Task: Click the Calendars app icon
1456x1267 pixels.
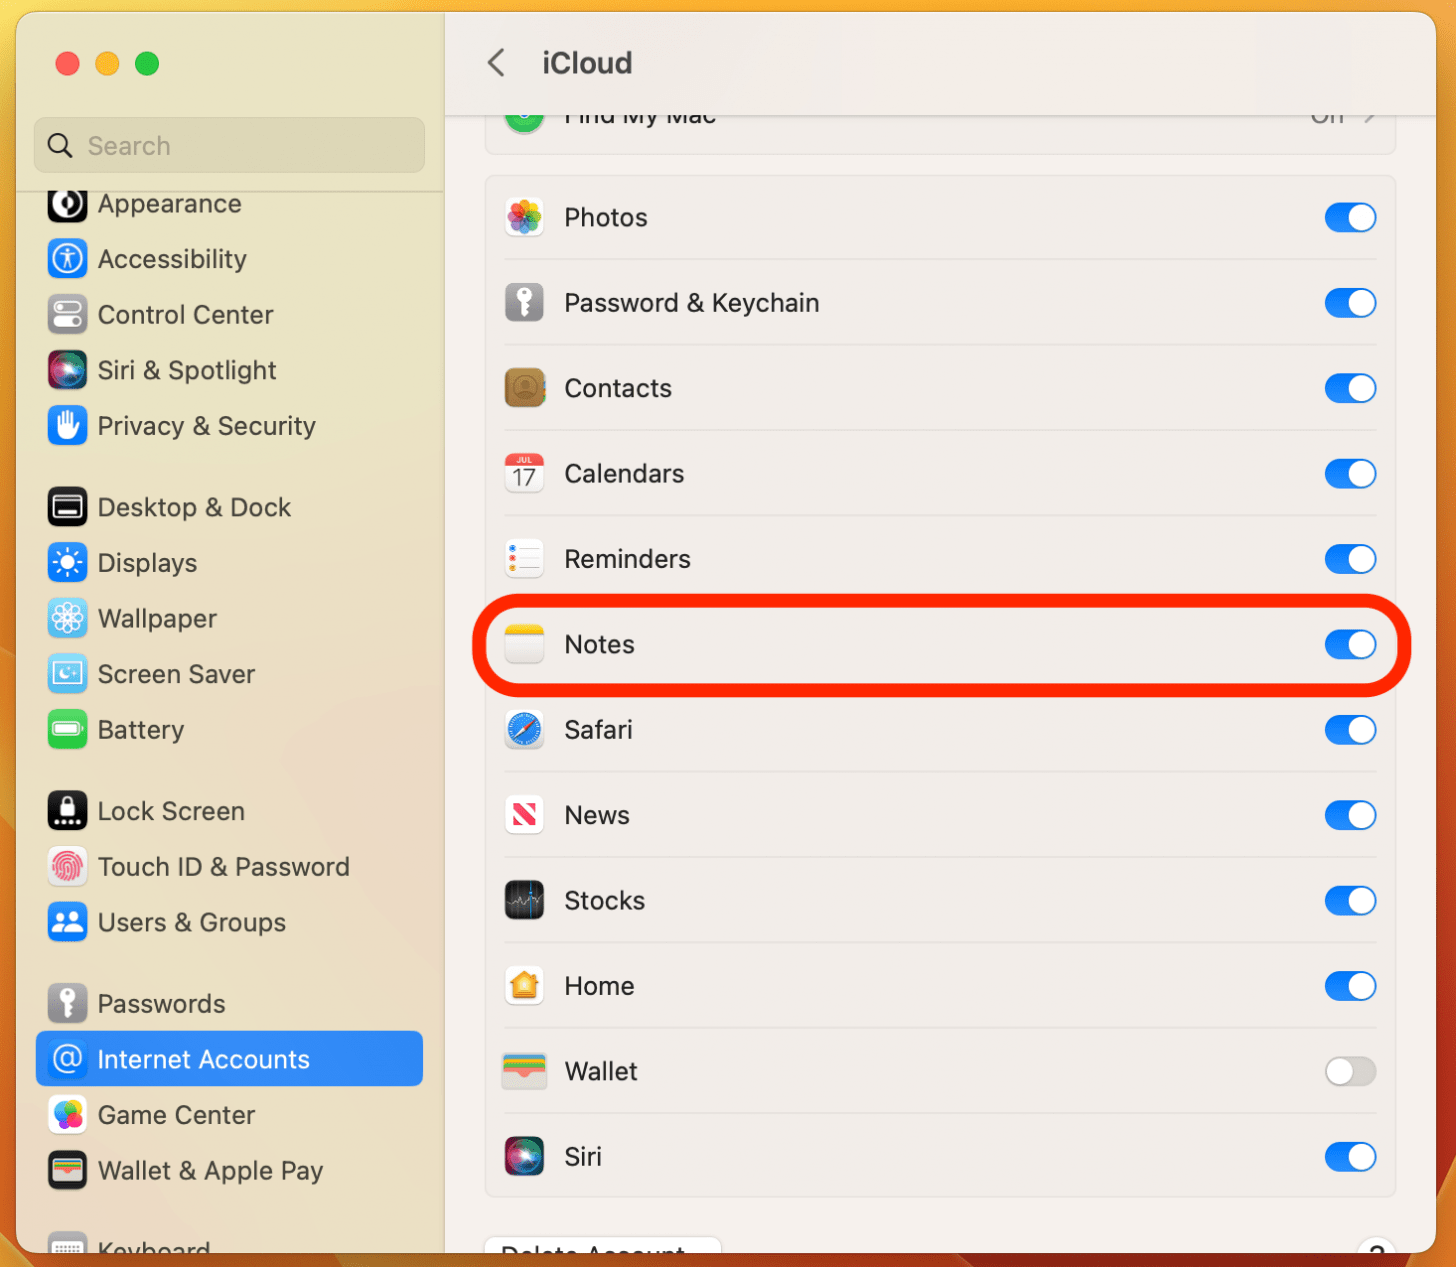Action: click(x=524, y=473)
